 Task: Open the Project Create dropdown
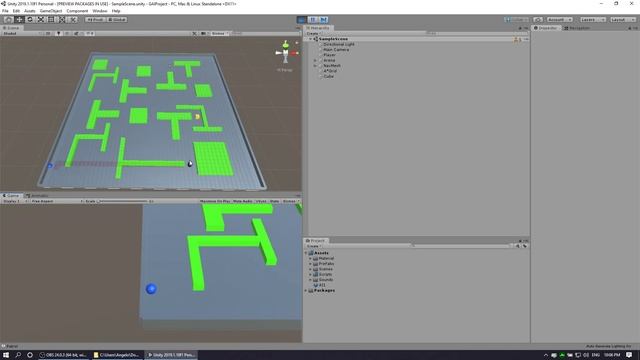313,246
